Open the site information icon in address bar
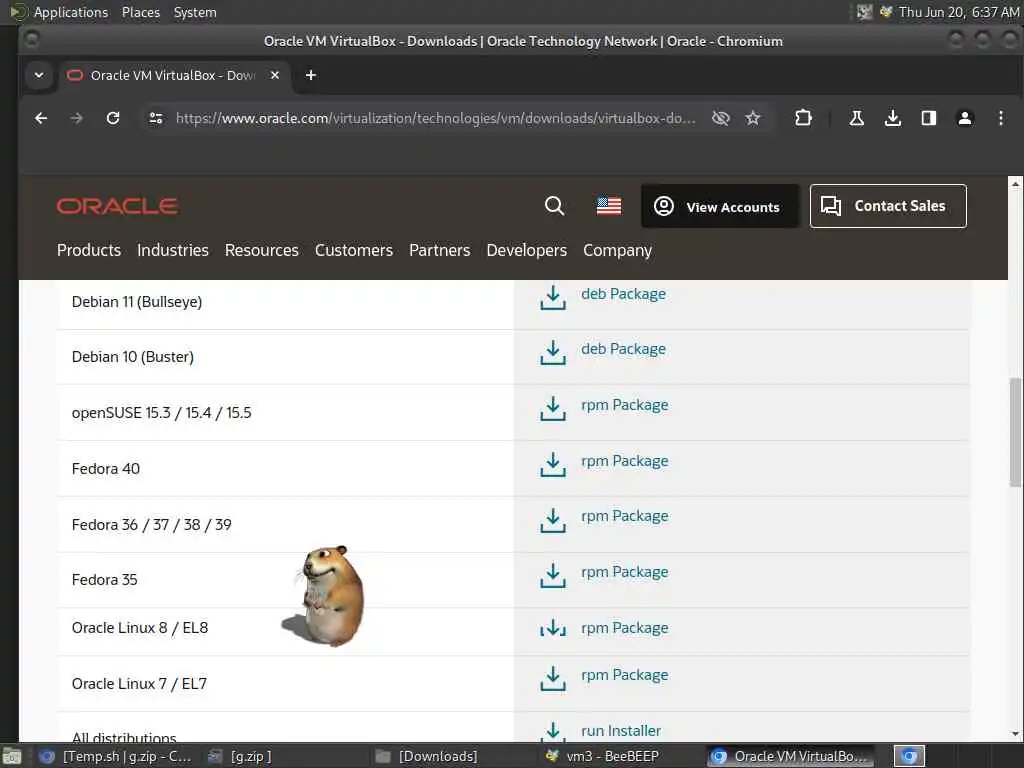Viewport: 1024px width, 768px height. coord(156,118)
